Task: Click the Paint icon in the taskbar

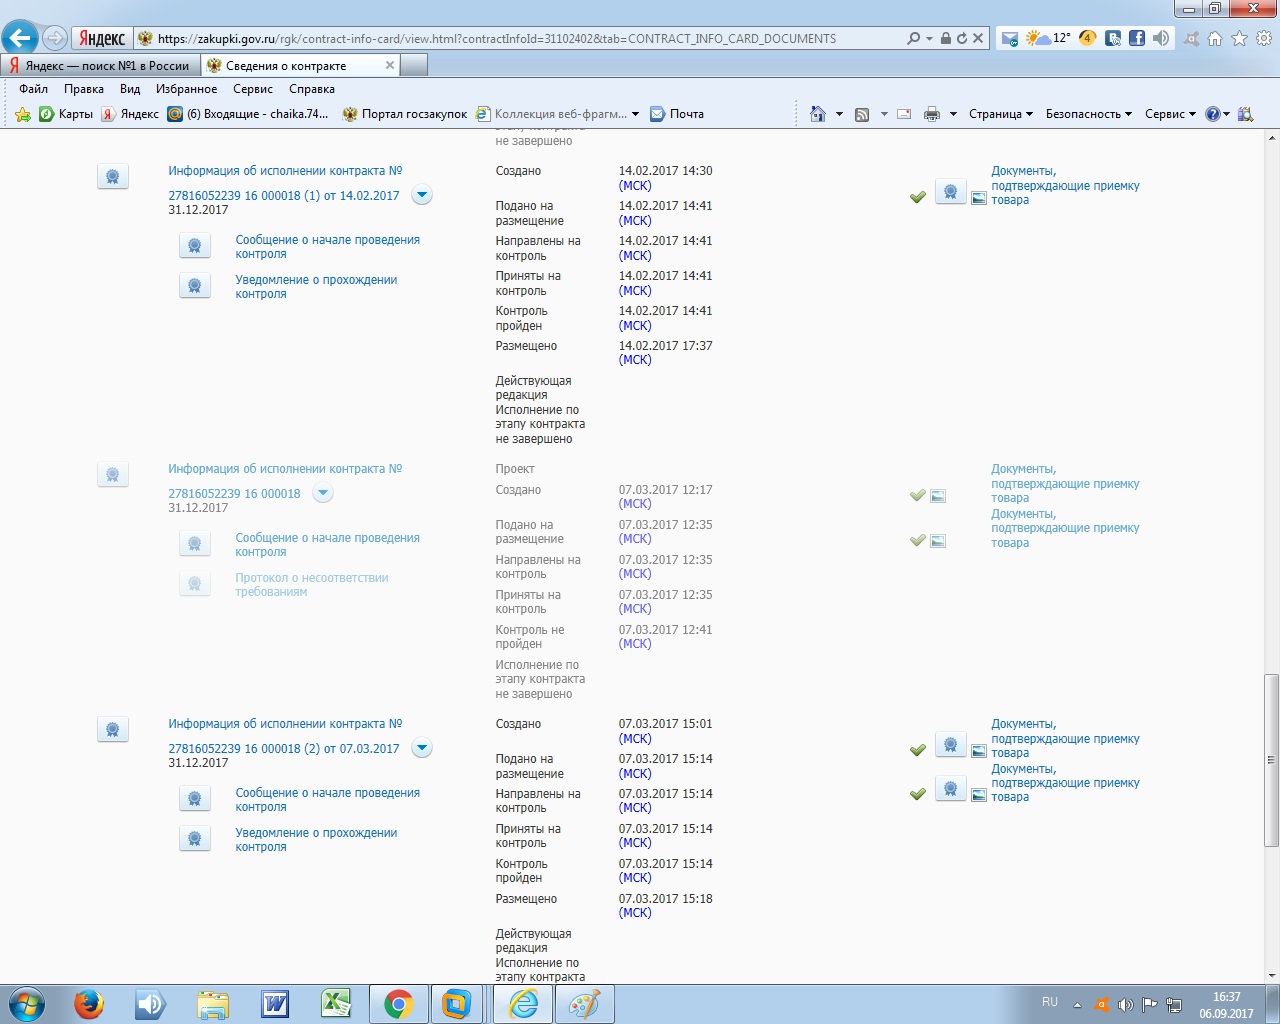Action: [x=584, y=1003]
